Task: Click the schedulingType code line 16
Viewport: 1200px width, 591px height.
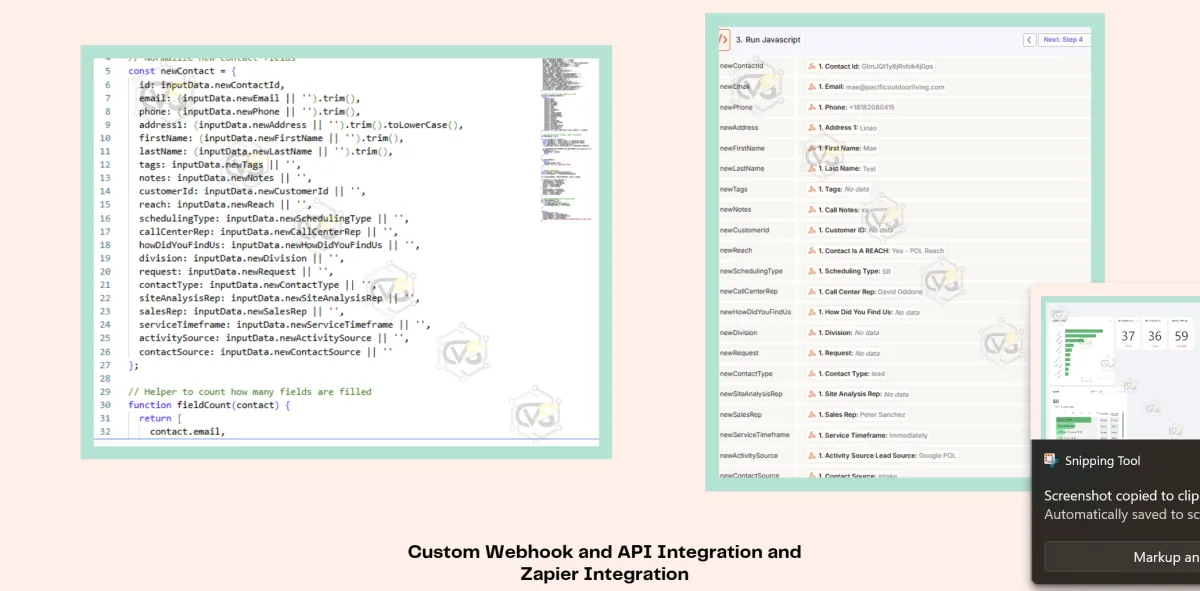Action: [274, 218]
